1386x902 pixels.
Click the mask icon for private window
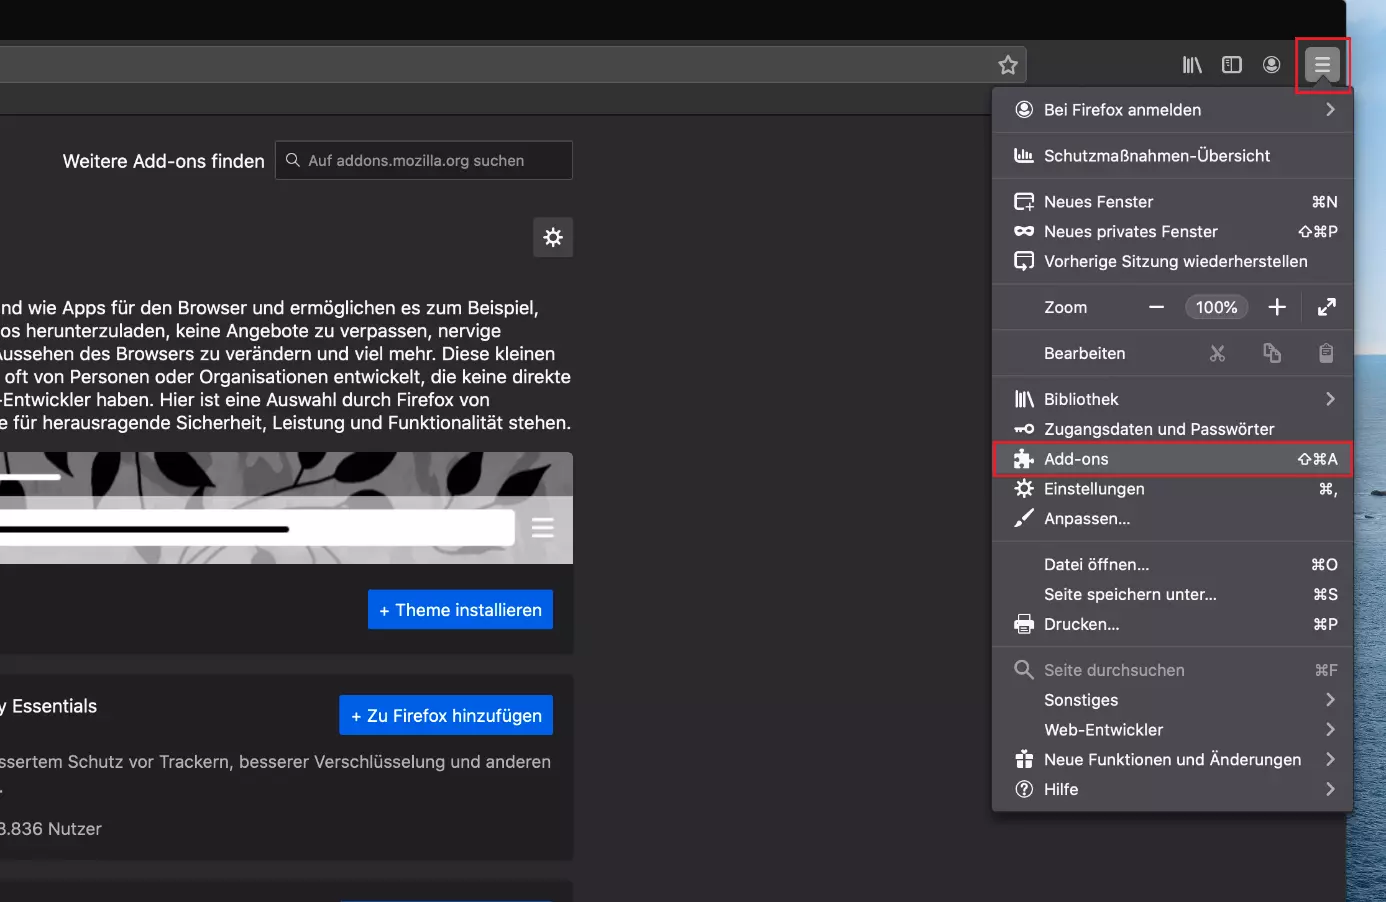(1024, 232)
